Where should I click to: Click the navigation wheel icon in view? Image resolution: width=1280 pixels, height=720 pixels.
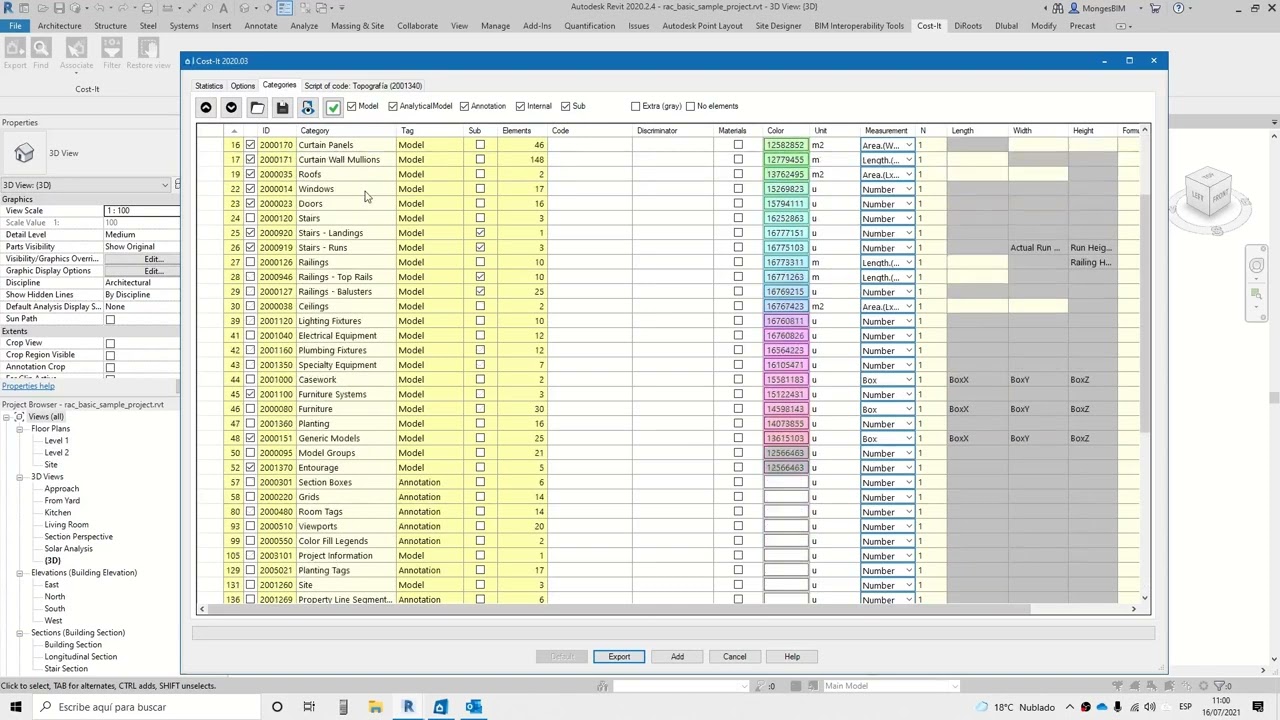[x=1256, y=265]
